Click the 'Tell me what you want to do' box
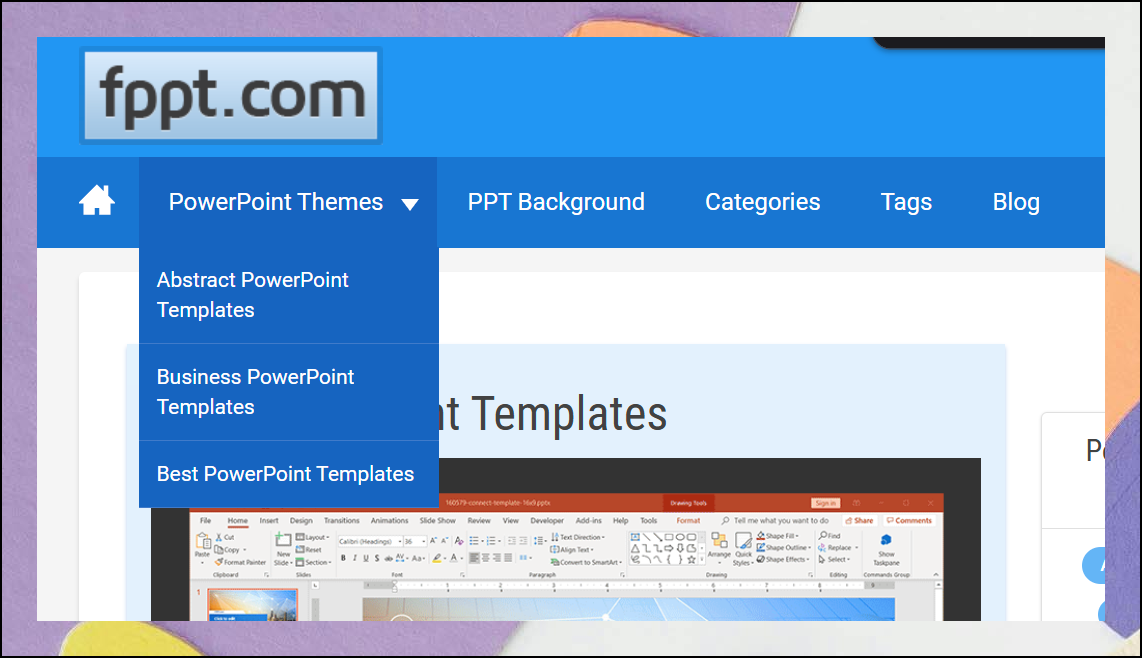 774,520
